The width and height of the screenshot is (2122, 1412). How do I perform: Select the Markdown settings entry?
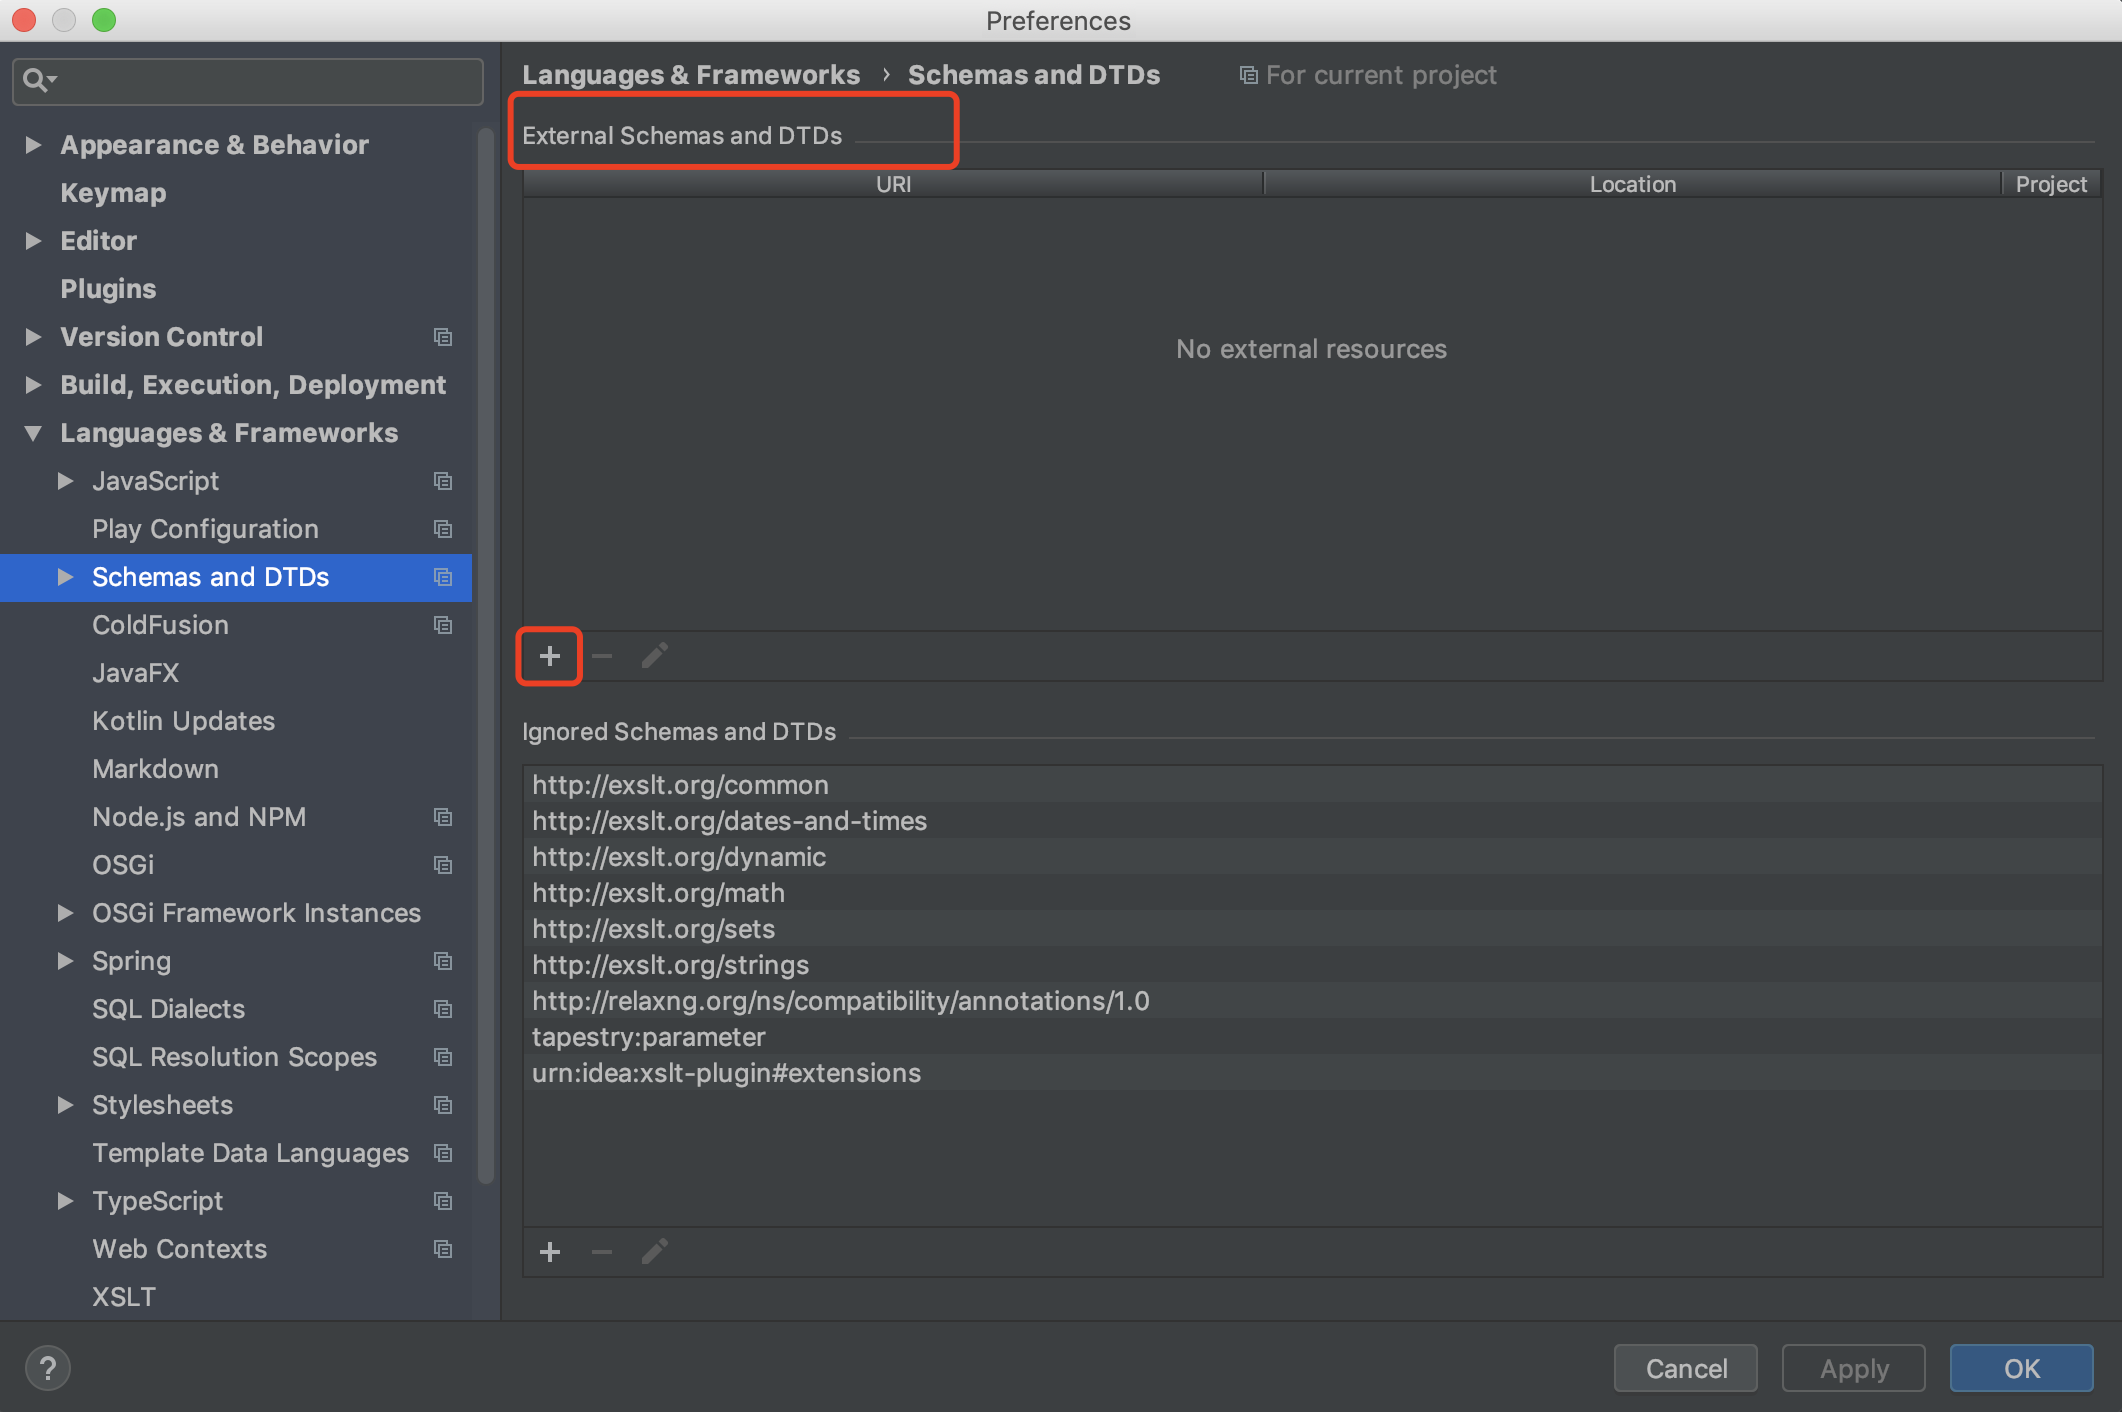(x=155, y=769)
